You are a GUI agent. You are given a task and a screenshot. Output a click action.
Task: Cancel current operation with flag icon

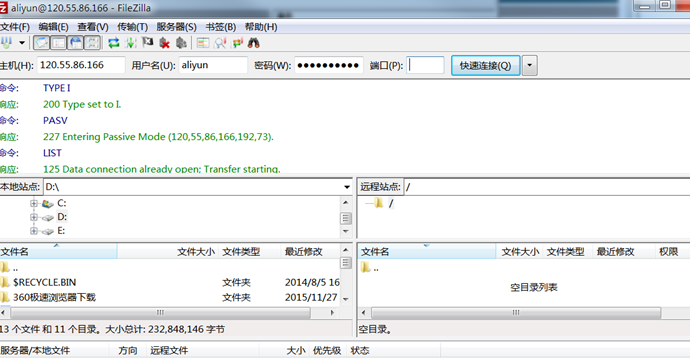tap(147, 43)
